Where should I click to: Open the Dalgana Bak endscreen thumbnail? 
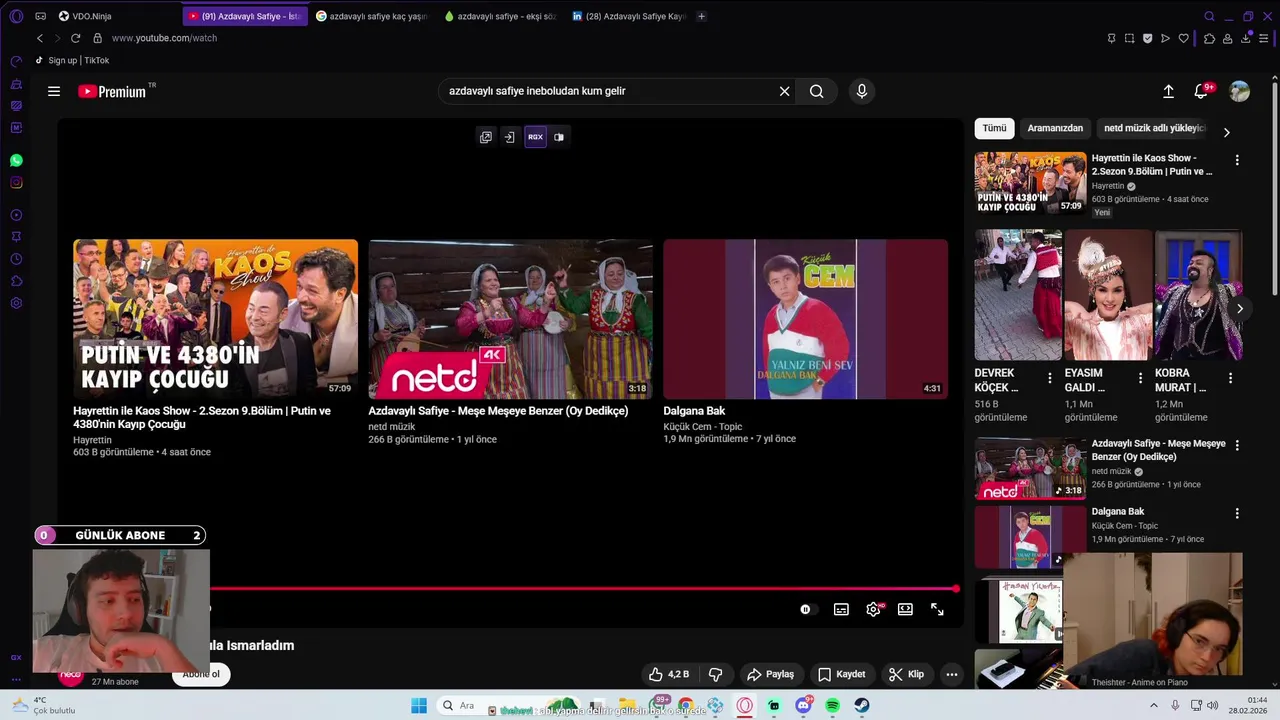point(805,319)
